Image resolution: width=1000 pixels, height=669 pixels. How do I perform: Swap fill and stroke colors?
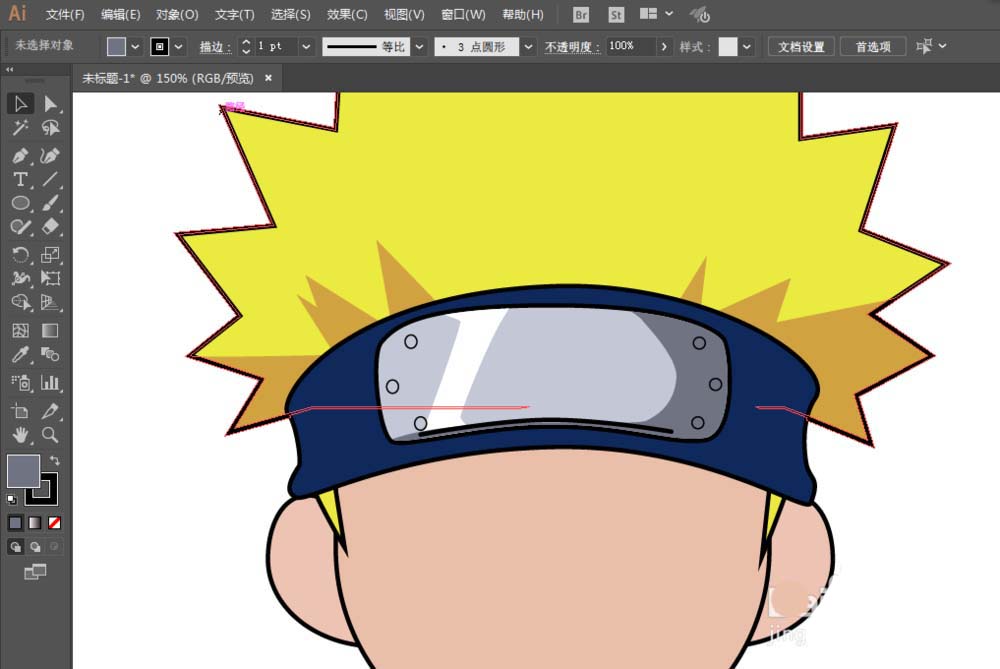[55, 460]
